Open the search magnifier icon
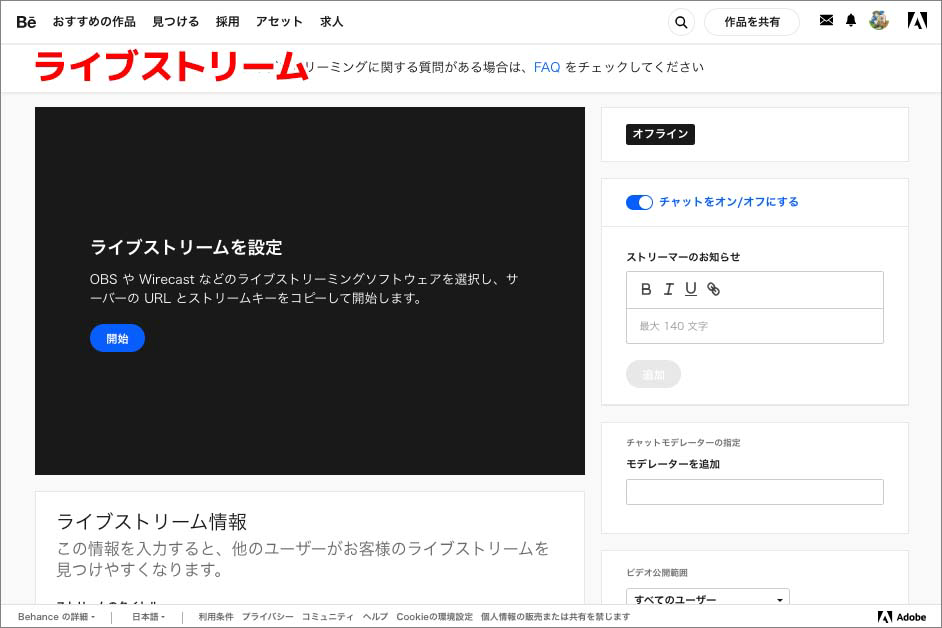Image resolution: width=942 pixels, height=628 pixels. pyautogui.click(x=681, y=22)
